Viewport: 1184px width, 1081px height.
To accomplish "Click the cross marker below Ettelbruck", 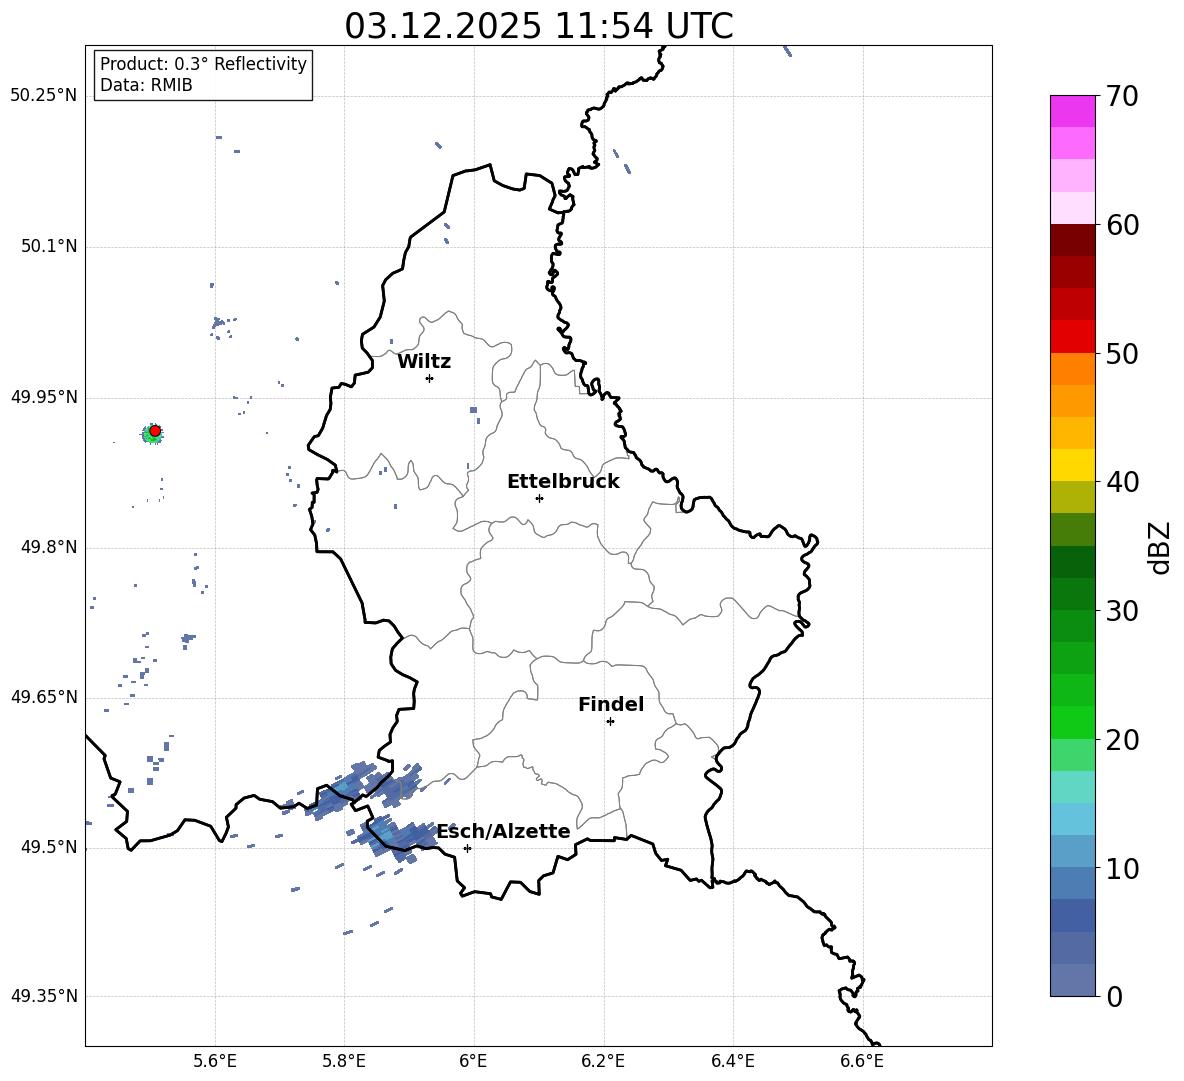I will pos(539,498).
